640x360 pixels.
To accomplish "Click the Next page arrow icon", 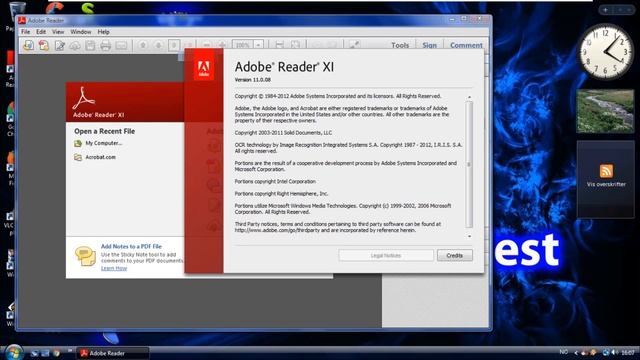I will pos(158,45).
